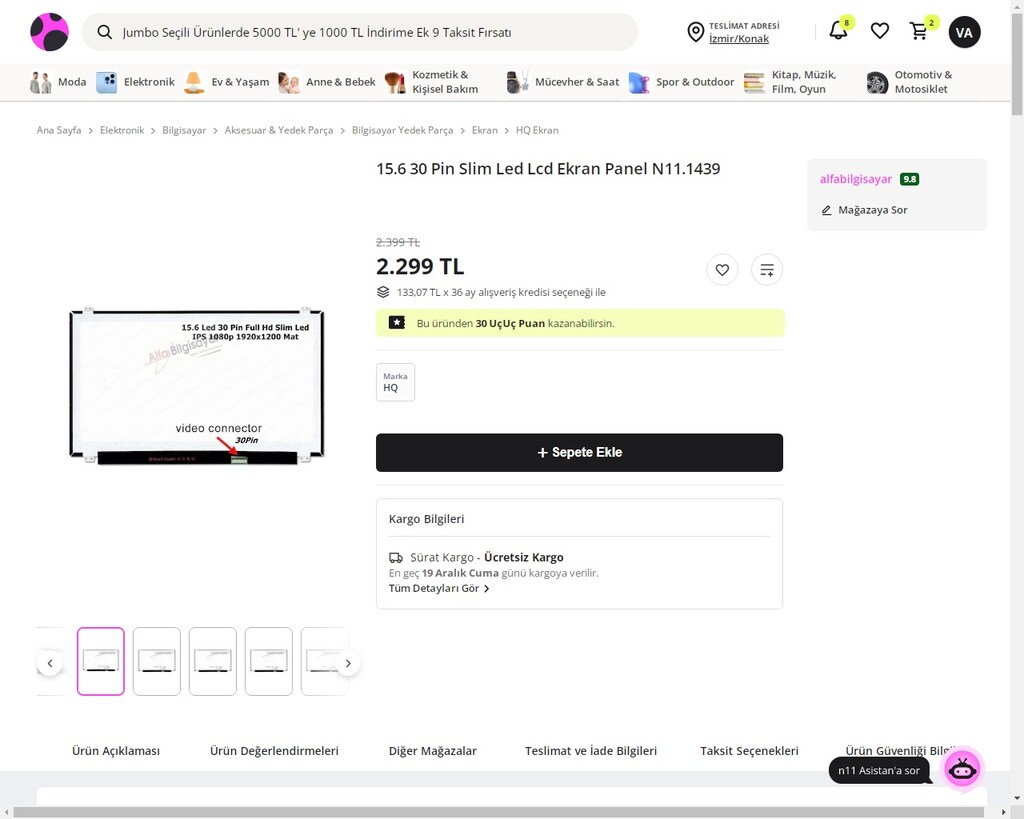The width and height of the screenshot is (1024, 819).
Task: Click the UçUç Puan star icon
Action: (x=397, y=323)
